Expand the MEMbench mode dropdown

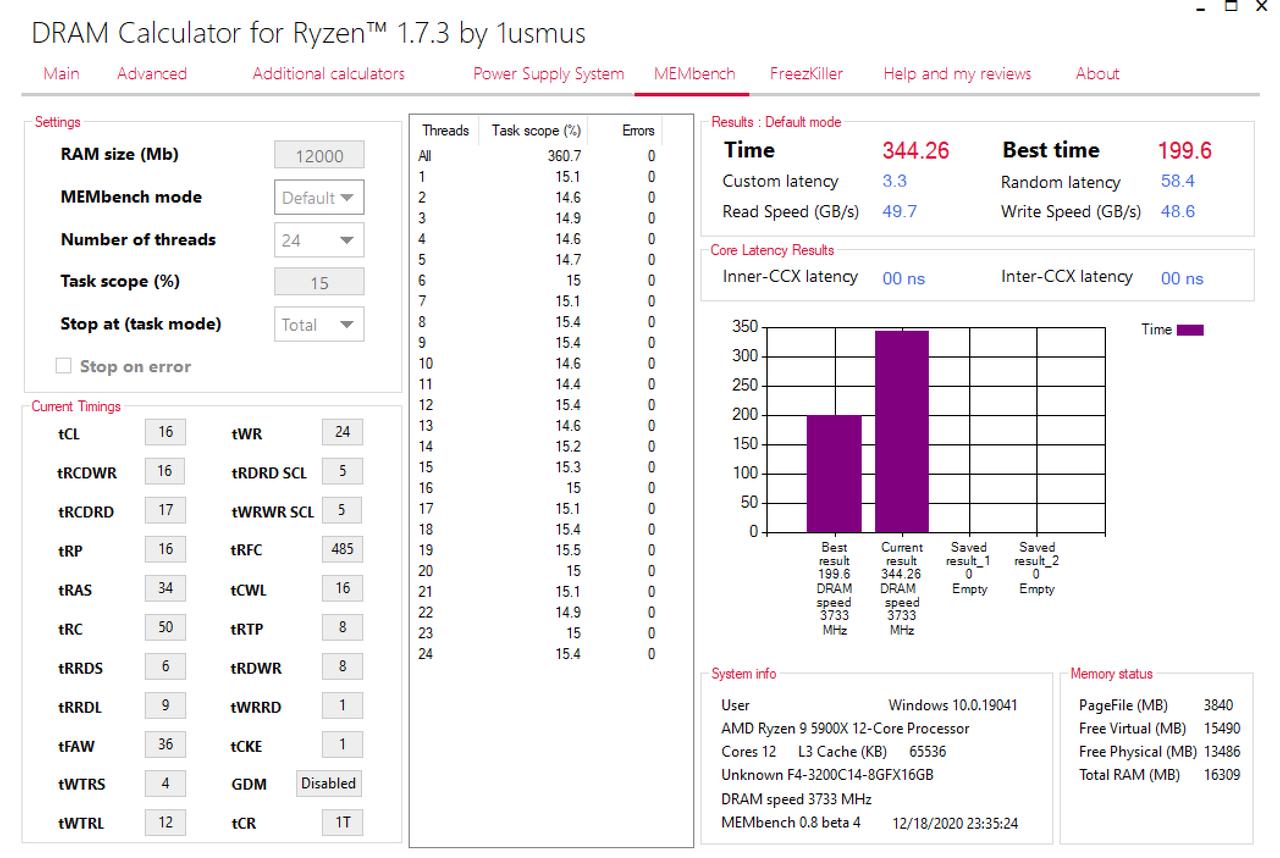(319, 197)
